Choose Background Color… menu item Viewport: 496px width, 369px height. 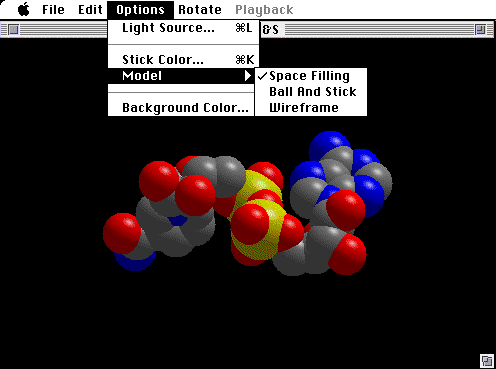181,108
